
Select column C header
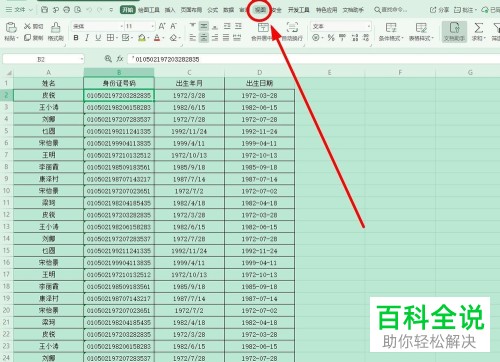coord(189,72)
